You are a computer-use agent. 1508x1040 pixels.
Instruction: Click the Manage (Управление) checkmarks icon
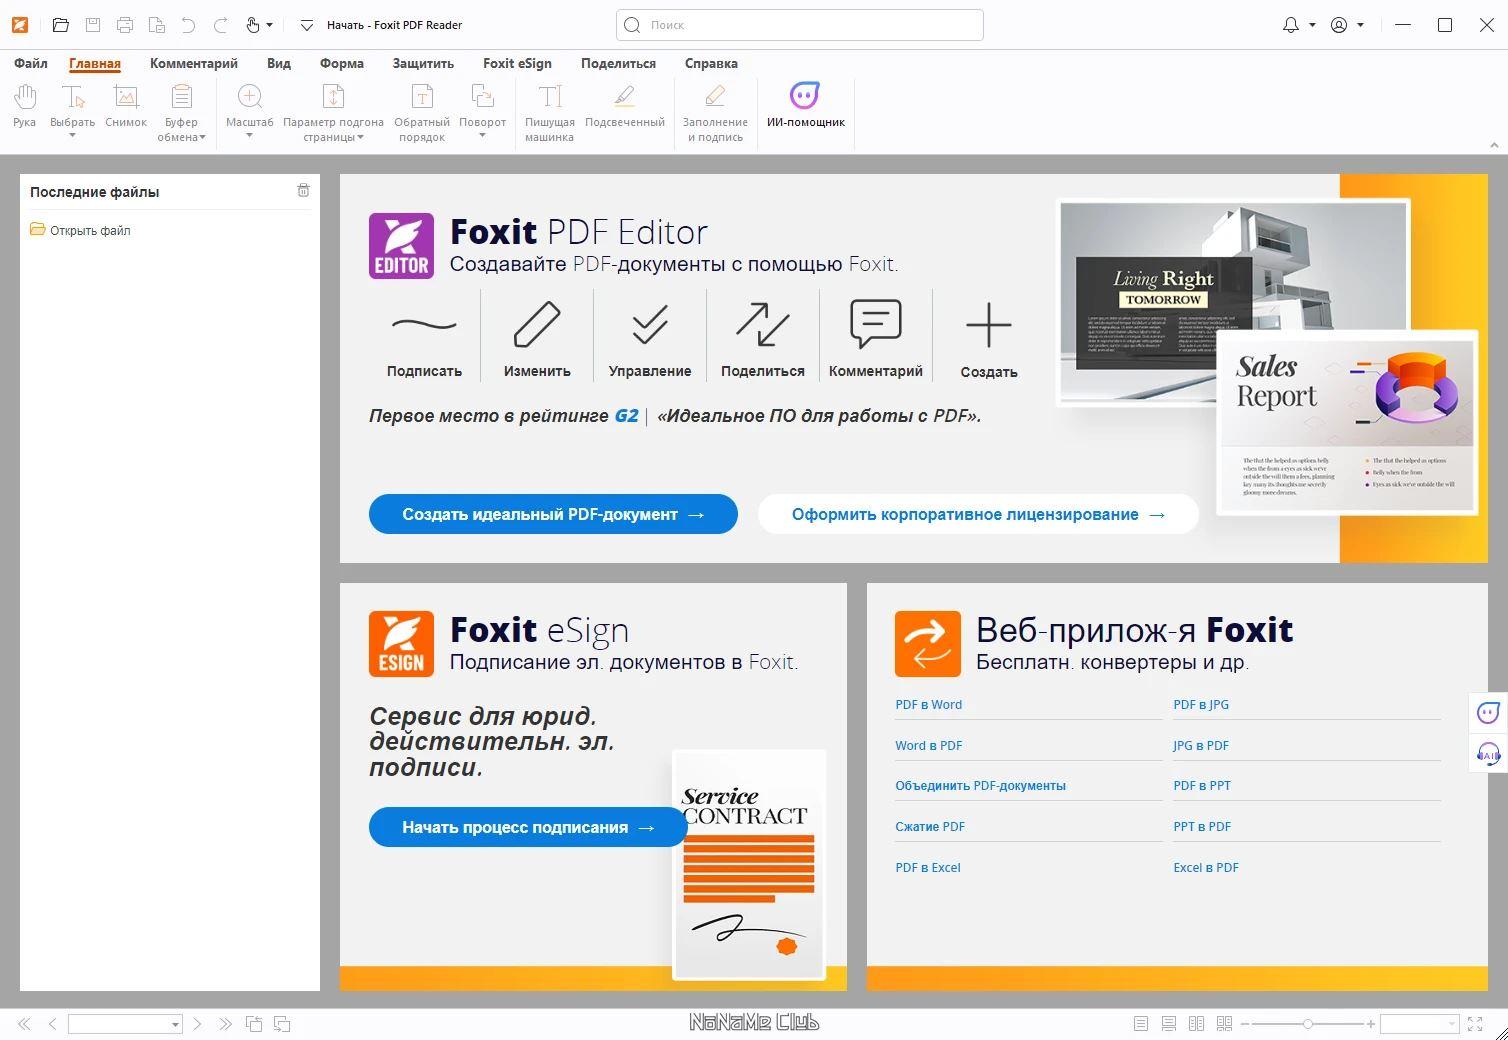650,325
